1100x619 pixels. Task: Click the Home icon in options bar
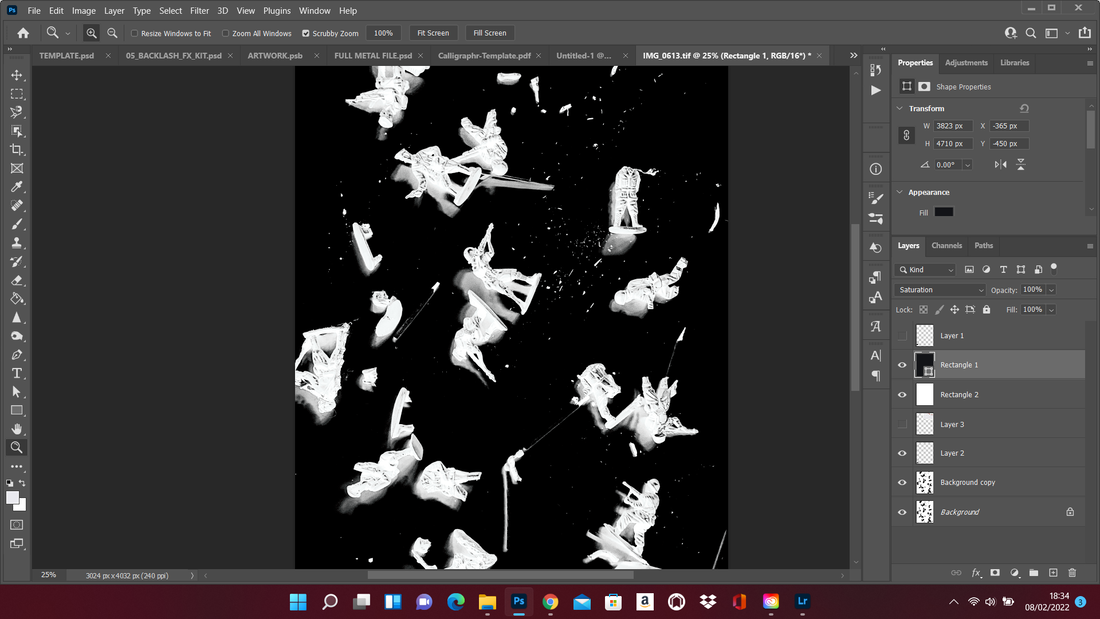(x=23, y=33)
